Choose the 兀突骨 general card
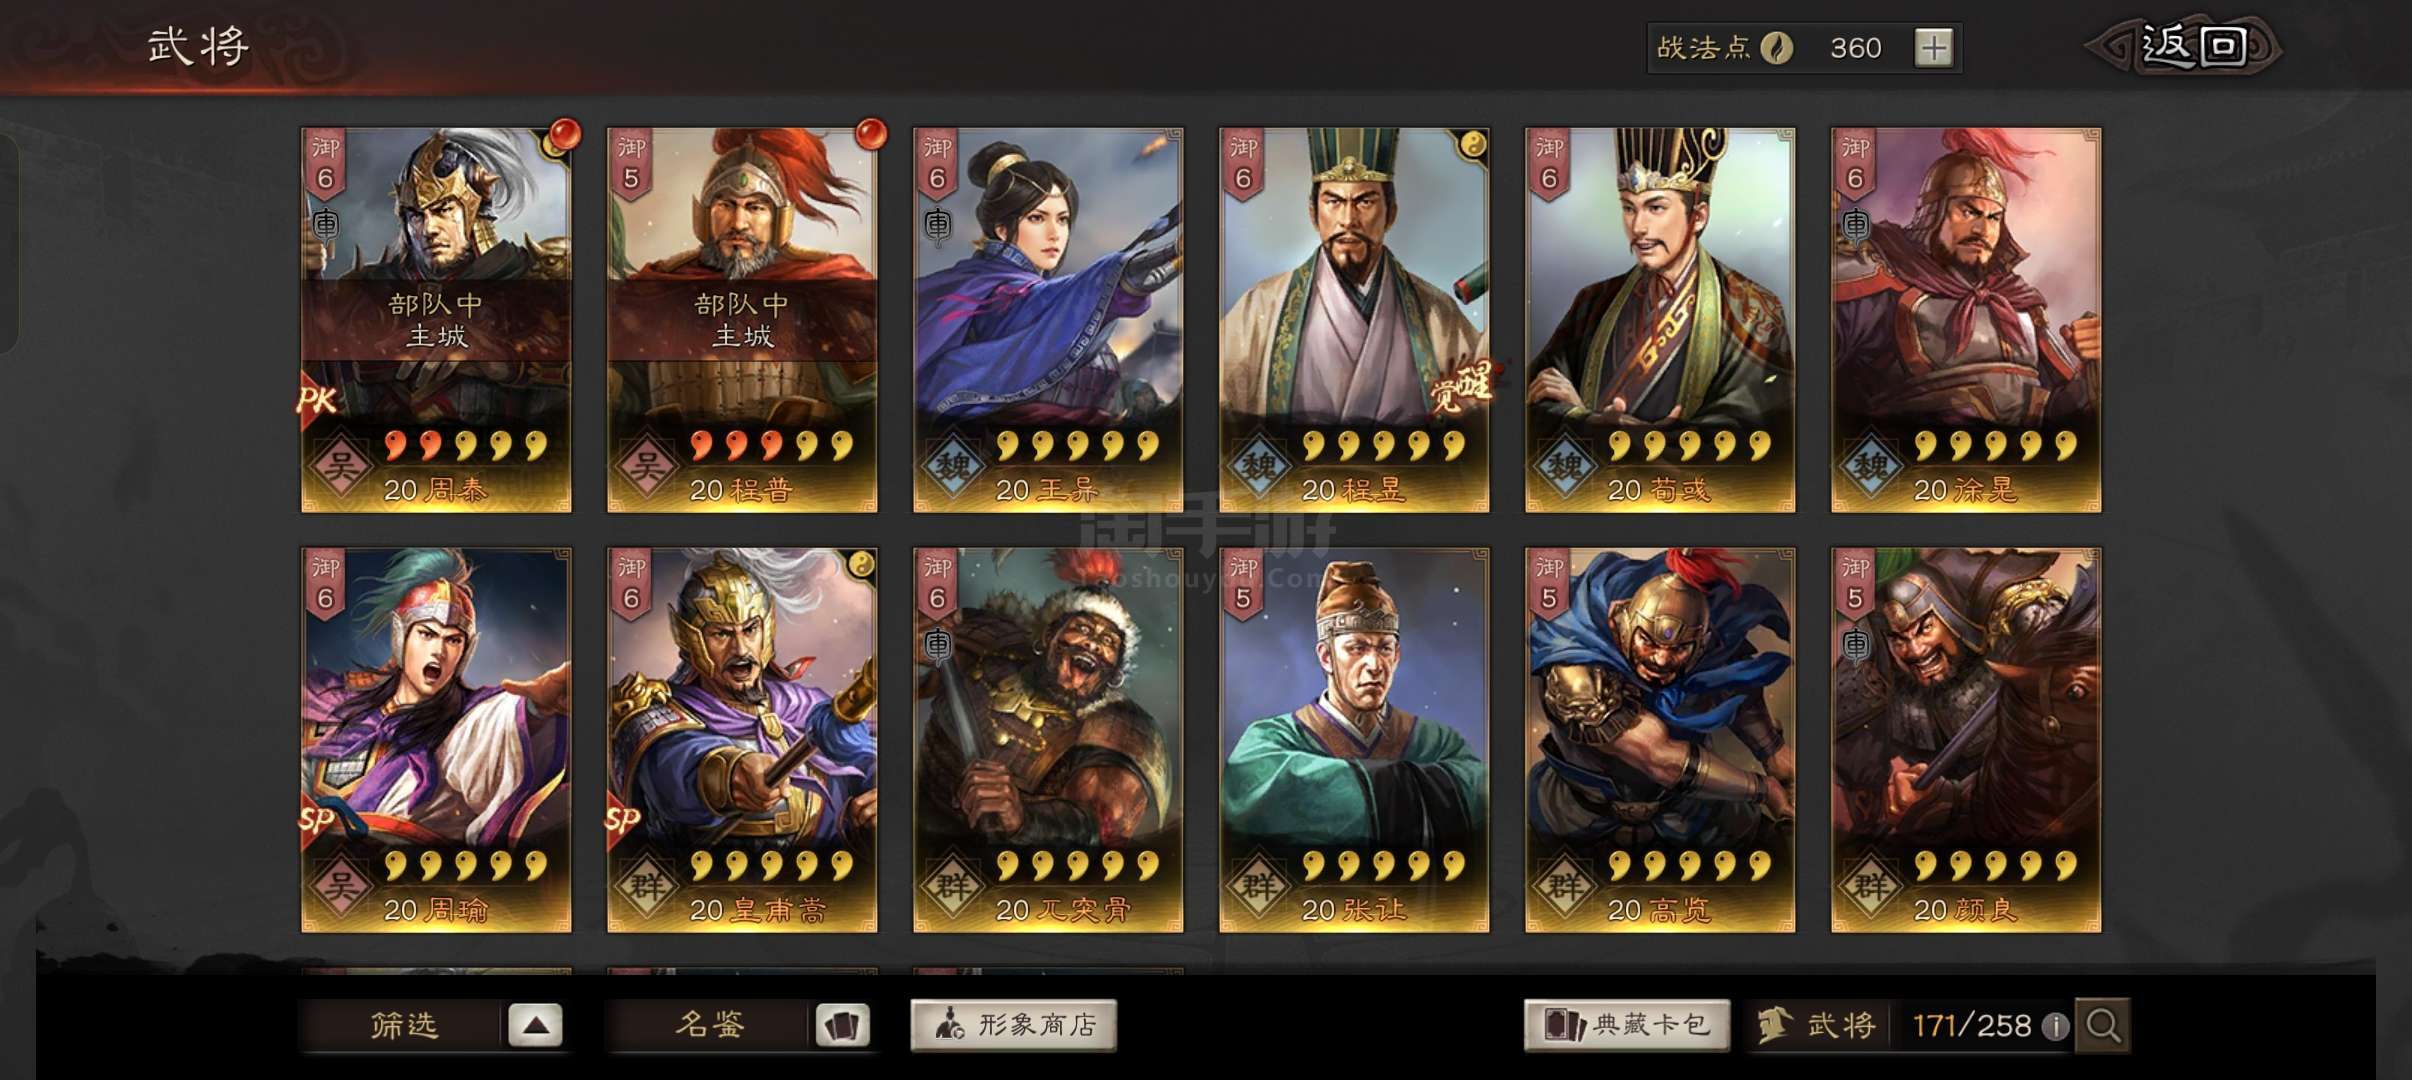This screenshot has height=1080, width=2412. (x=1048, y=740)
